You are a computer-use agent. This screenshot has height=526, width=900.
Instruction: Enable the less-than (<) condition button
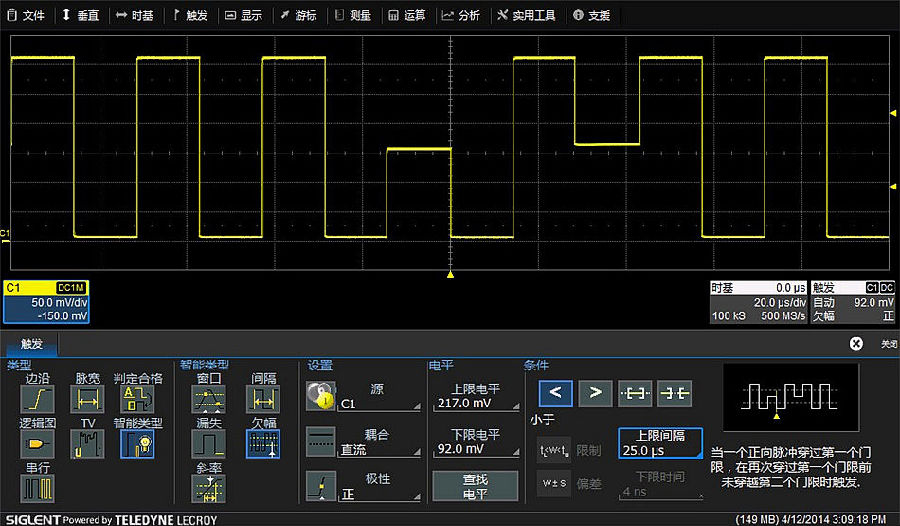556,393
